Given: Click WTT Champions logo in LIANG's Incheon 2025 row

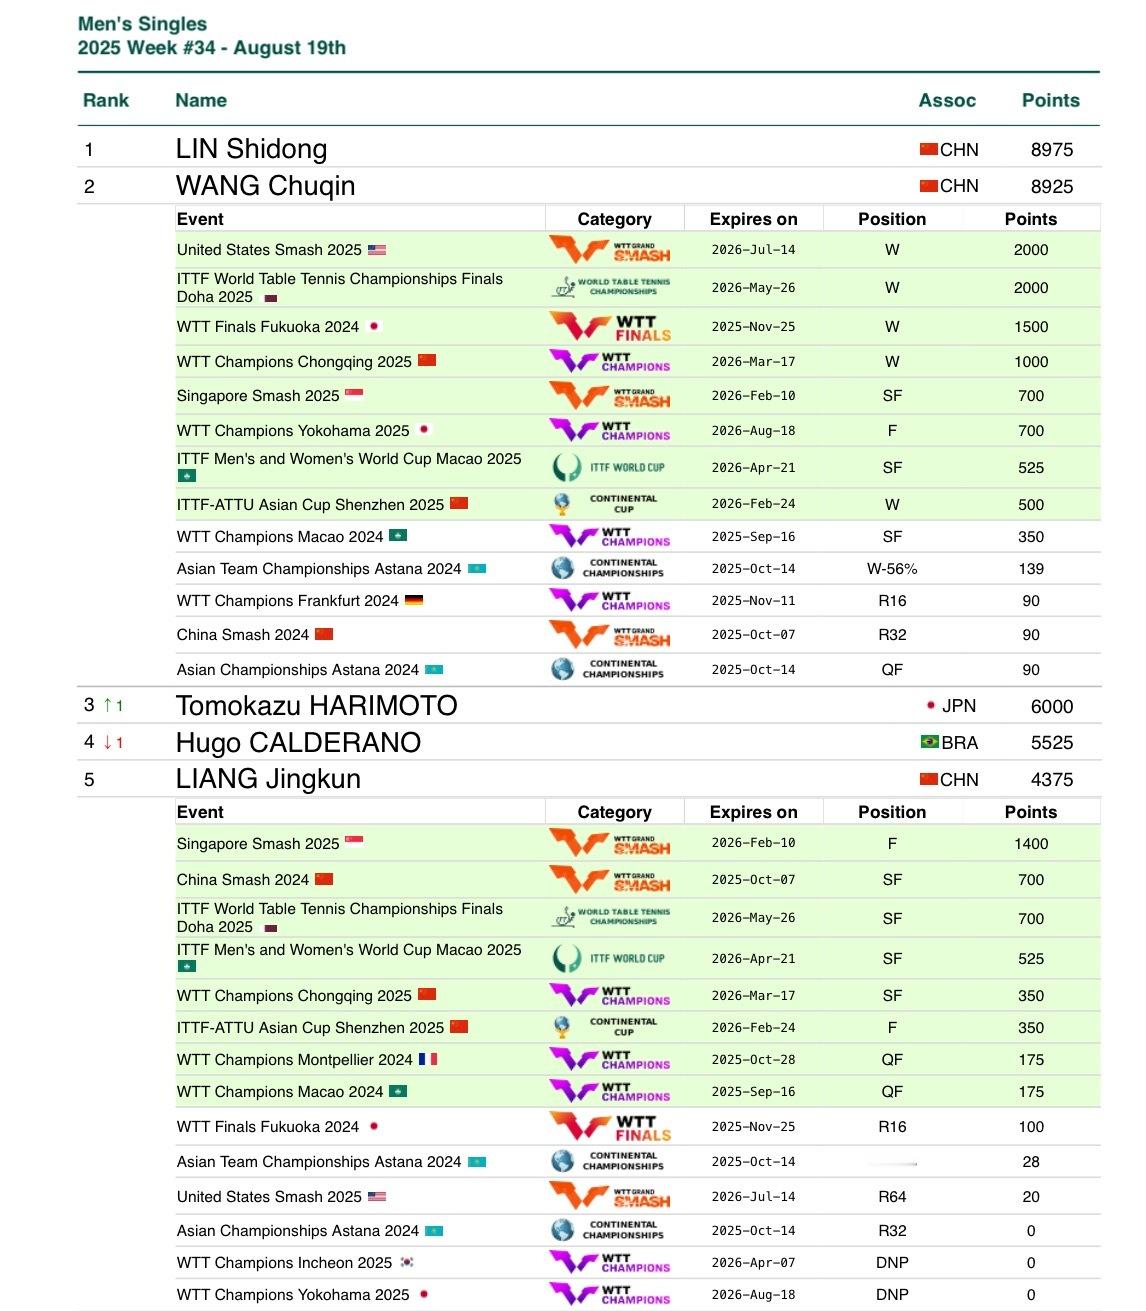Looking at the screenshot, I should [610, 1263].
